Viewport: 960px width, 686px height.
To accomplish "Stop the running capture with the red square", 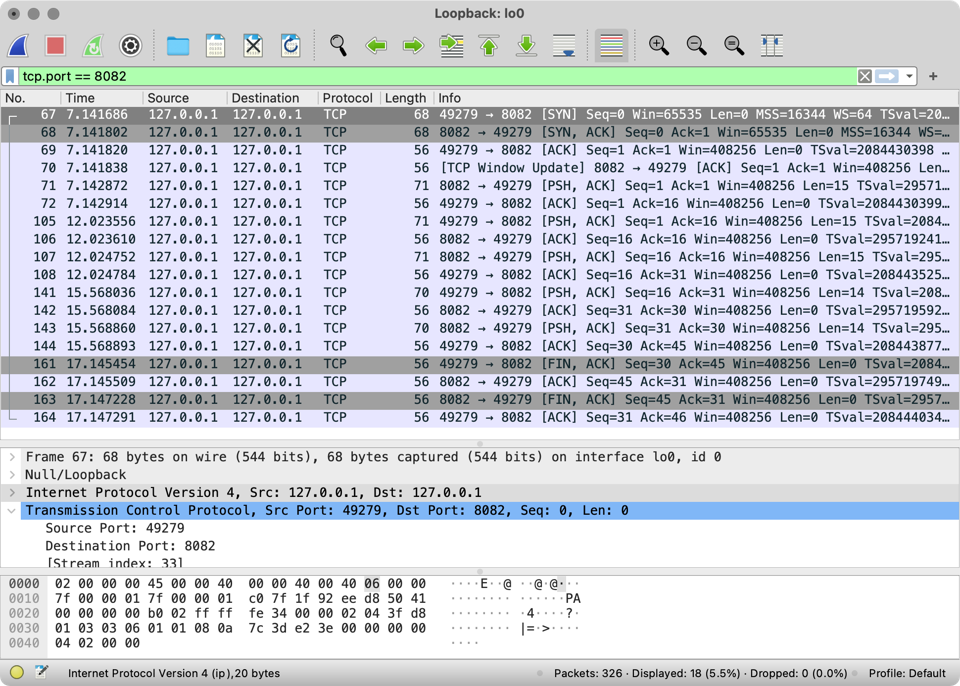I will [x=55, y=45].
